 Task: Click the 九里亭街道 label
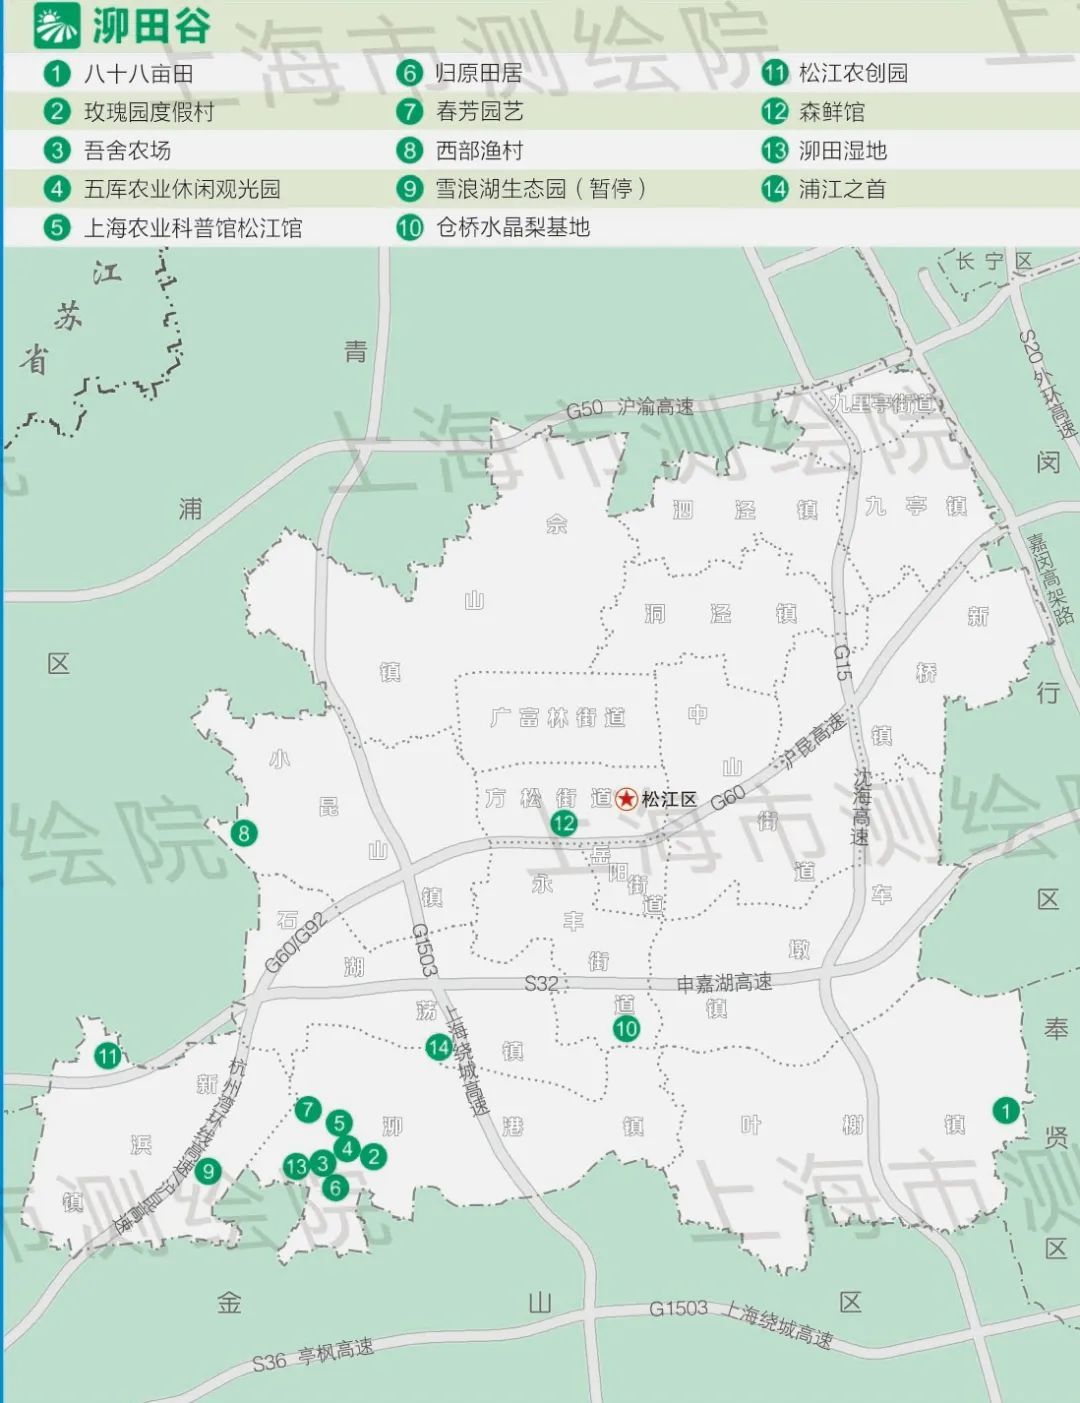click(884, 404)
